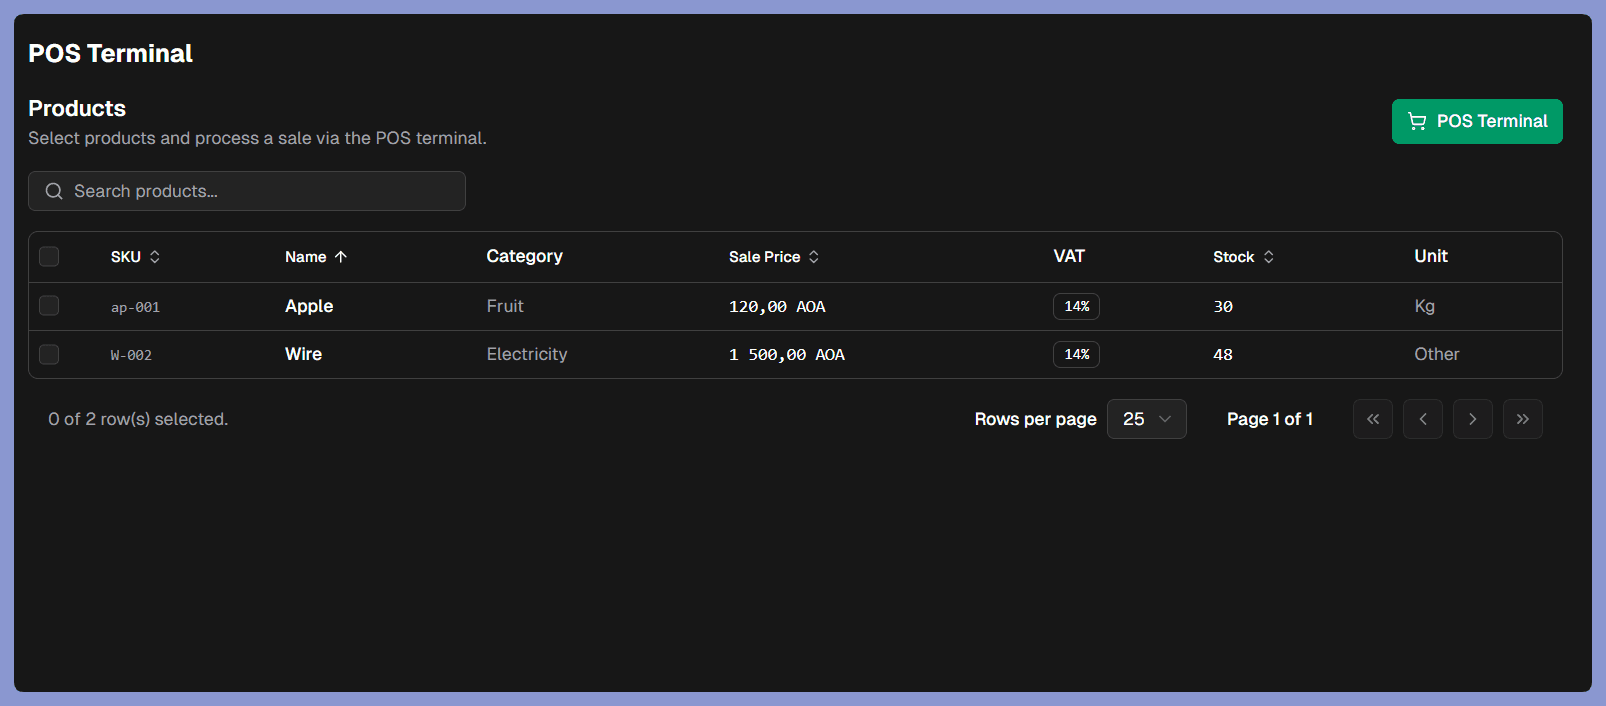Select the checkbox for the Apple row
This screenshot has height=706, width=1606.
pos(49,306)
